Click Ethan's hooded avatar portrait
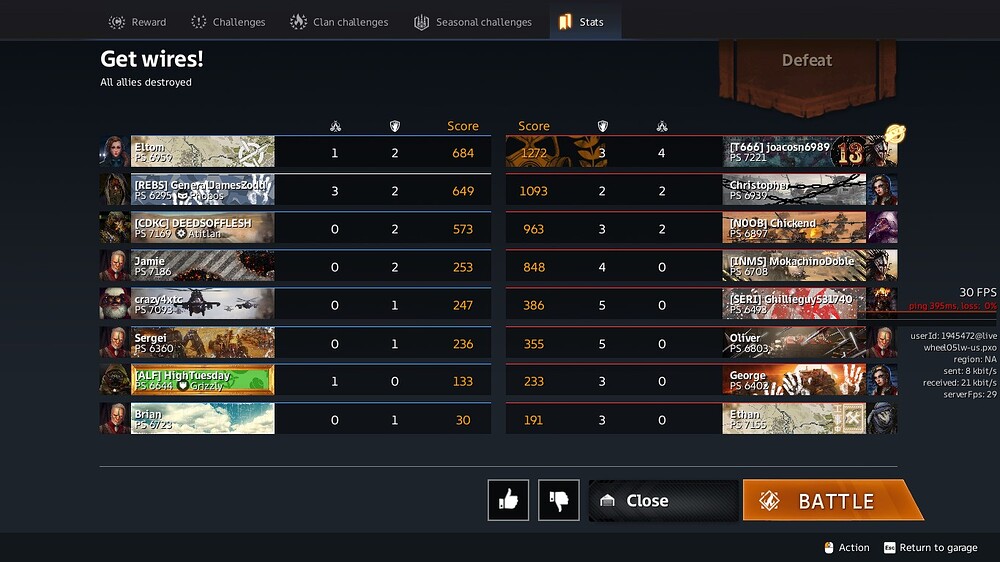1000x562 pixels. point(882,418)
